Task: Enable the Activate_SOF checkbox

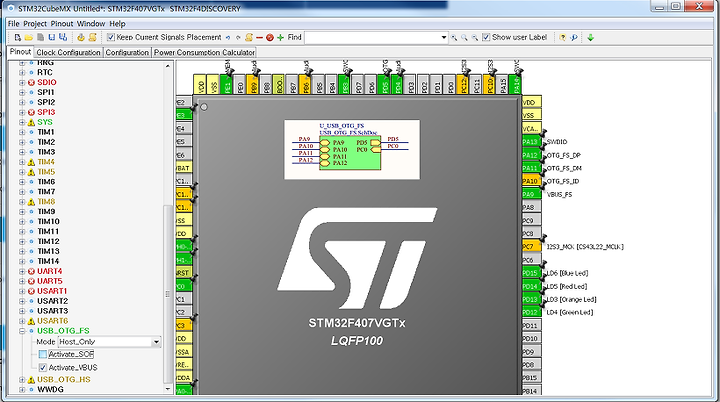Action: point(43,354)
